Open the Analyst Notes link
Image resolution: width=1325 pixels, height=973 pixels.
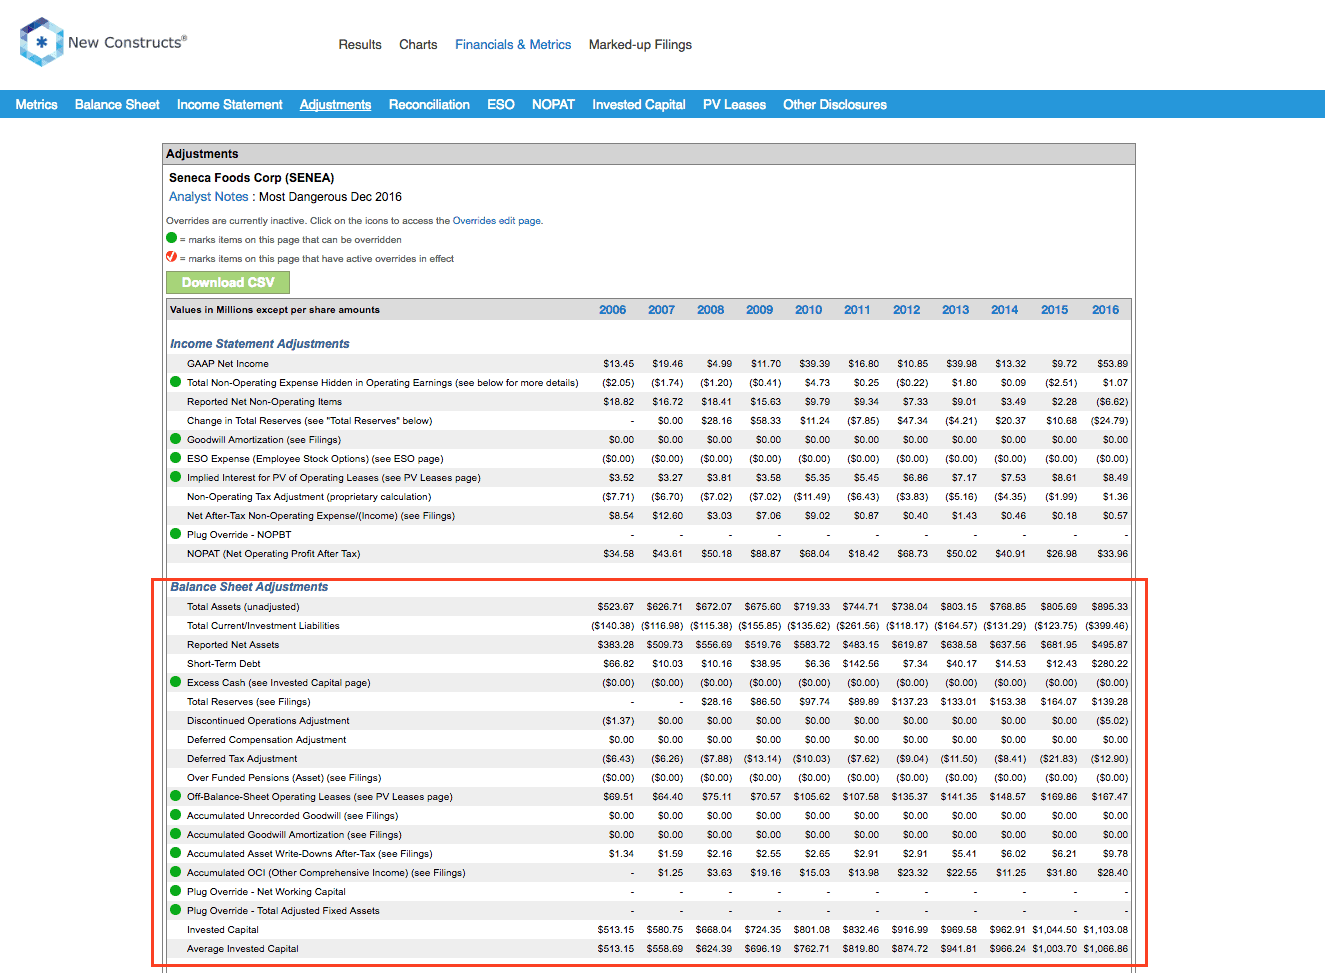(208, 197)
